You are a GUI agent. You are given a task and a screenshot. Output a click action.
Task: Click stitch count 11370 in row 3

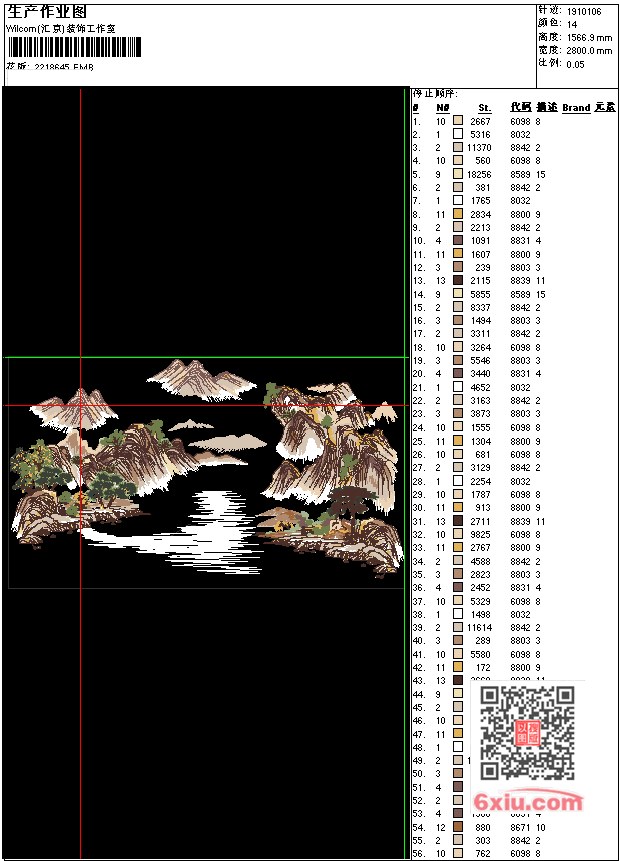click(x=479, y=147)
